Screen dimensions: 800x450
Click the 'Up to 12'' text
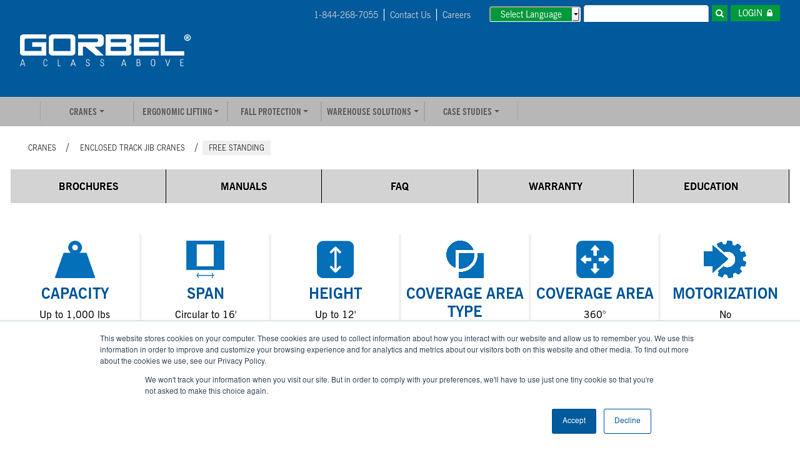335,314
